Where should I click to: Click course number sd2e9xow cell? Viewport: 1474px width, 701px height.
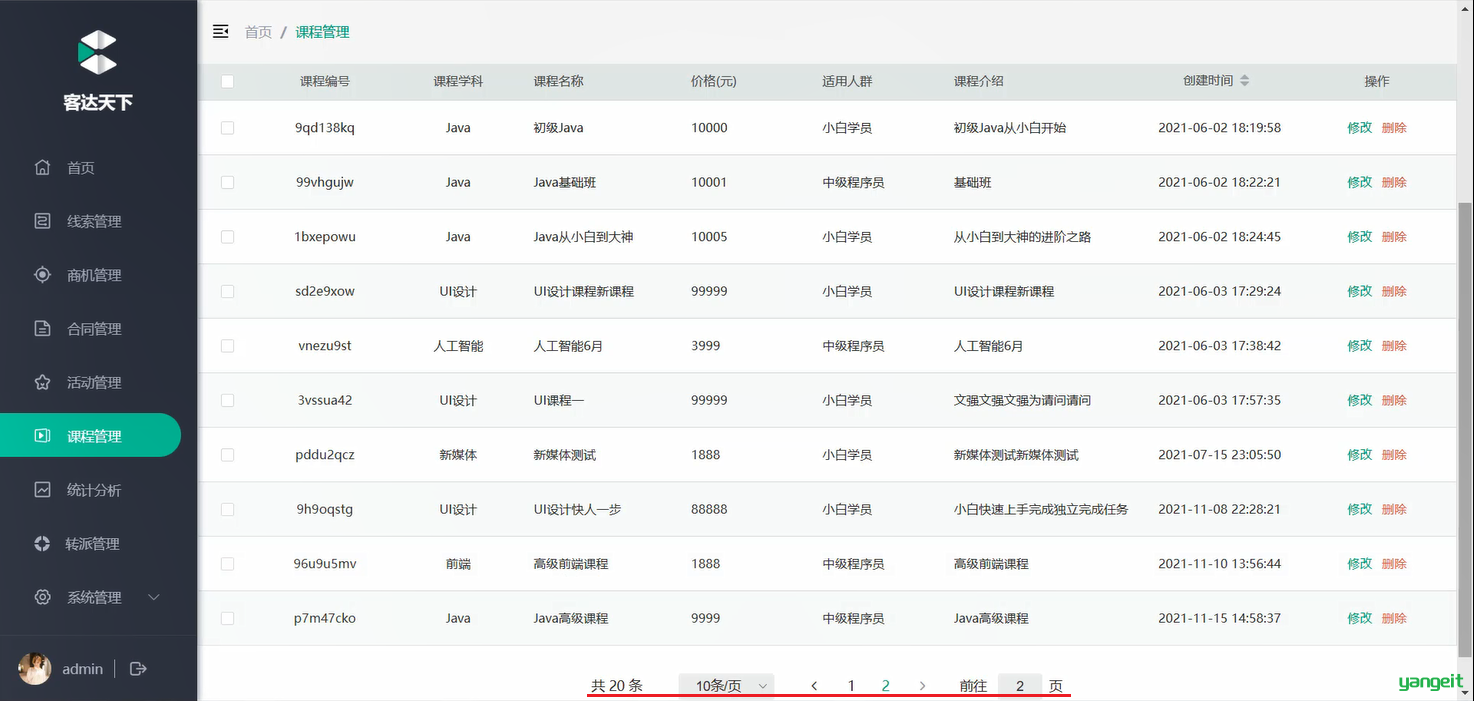(325, 291)
